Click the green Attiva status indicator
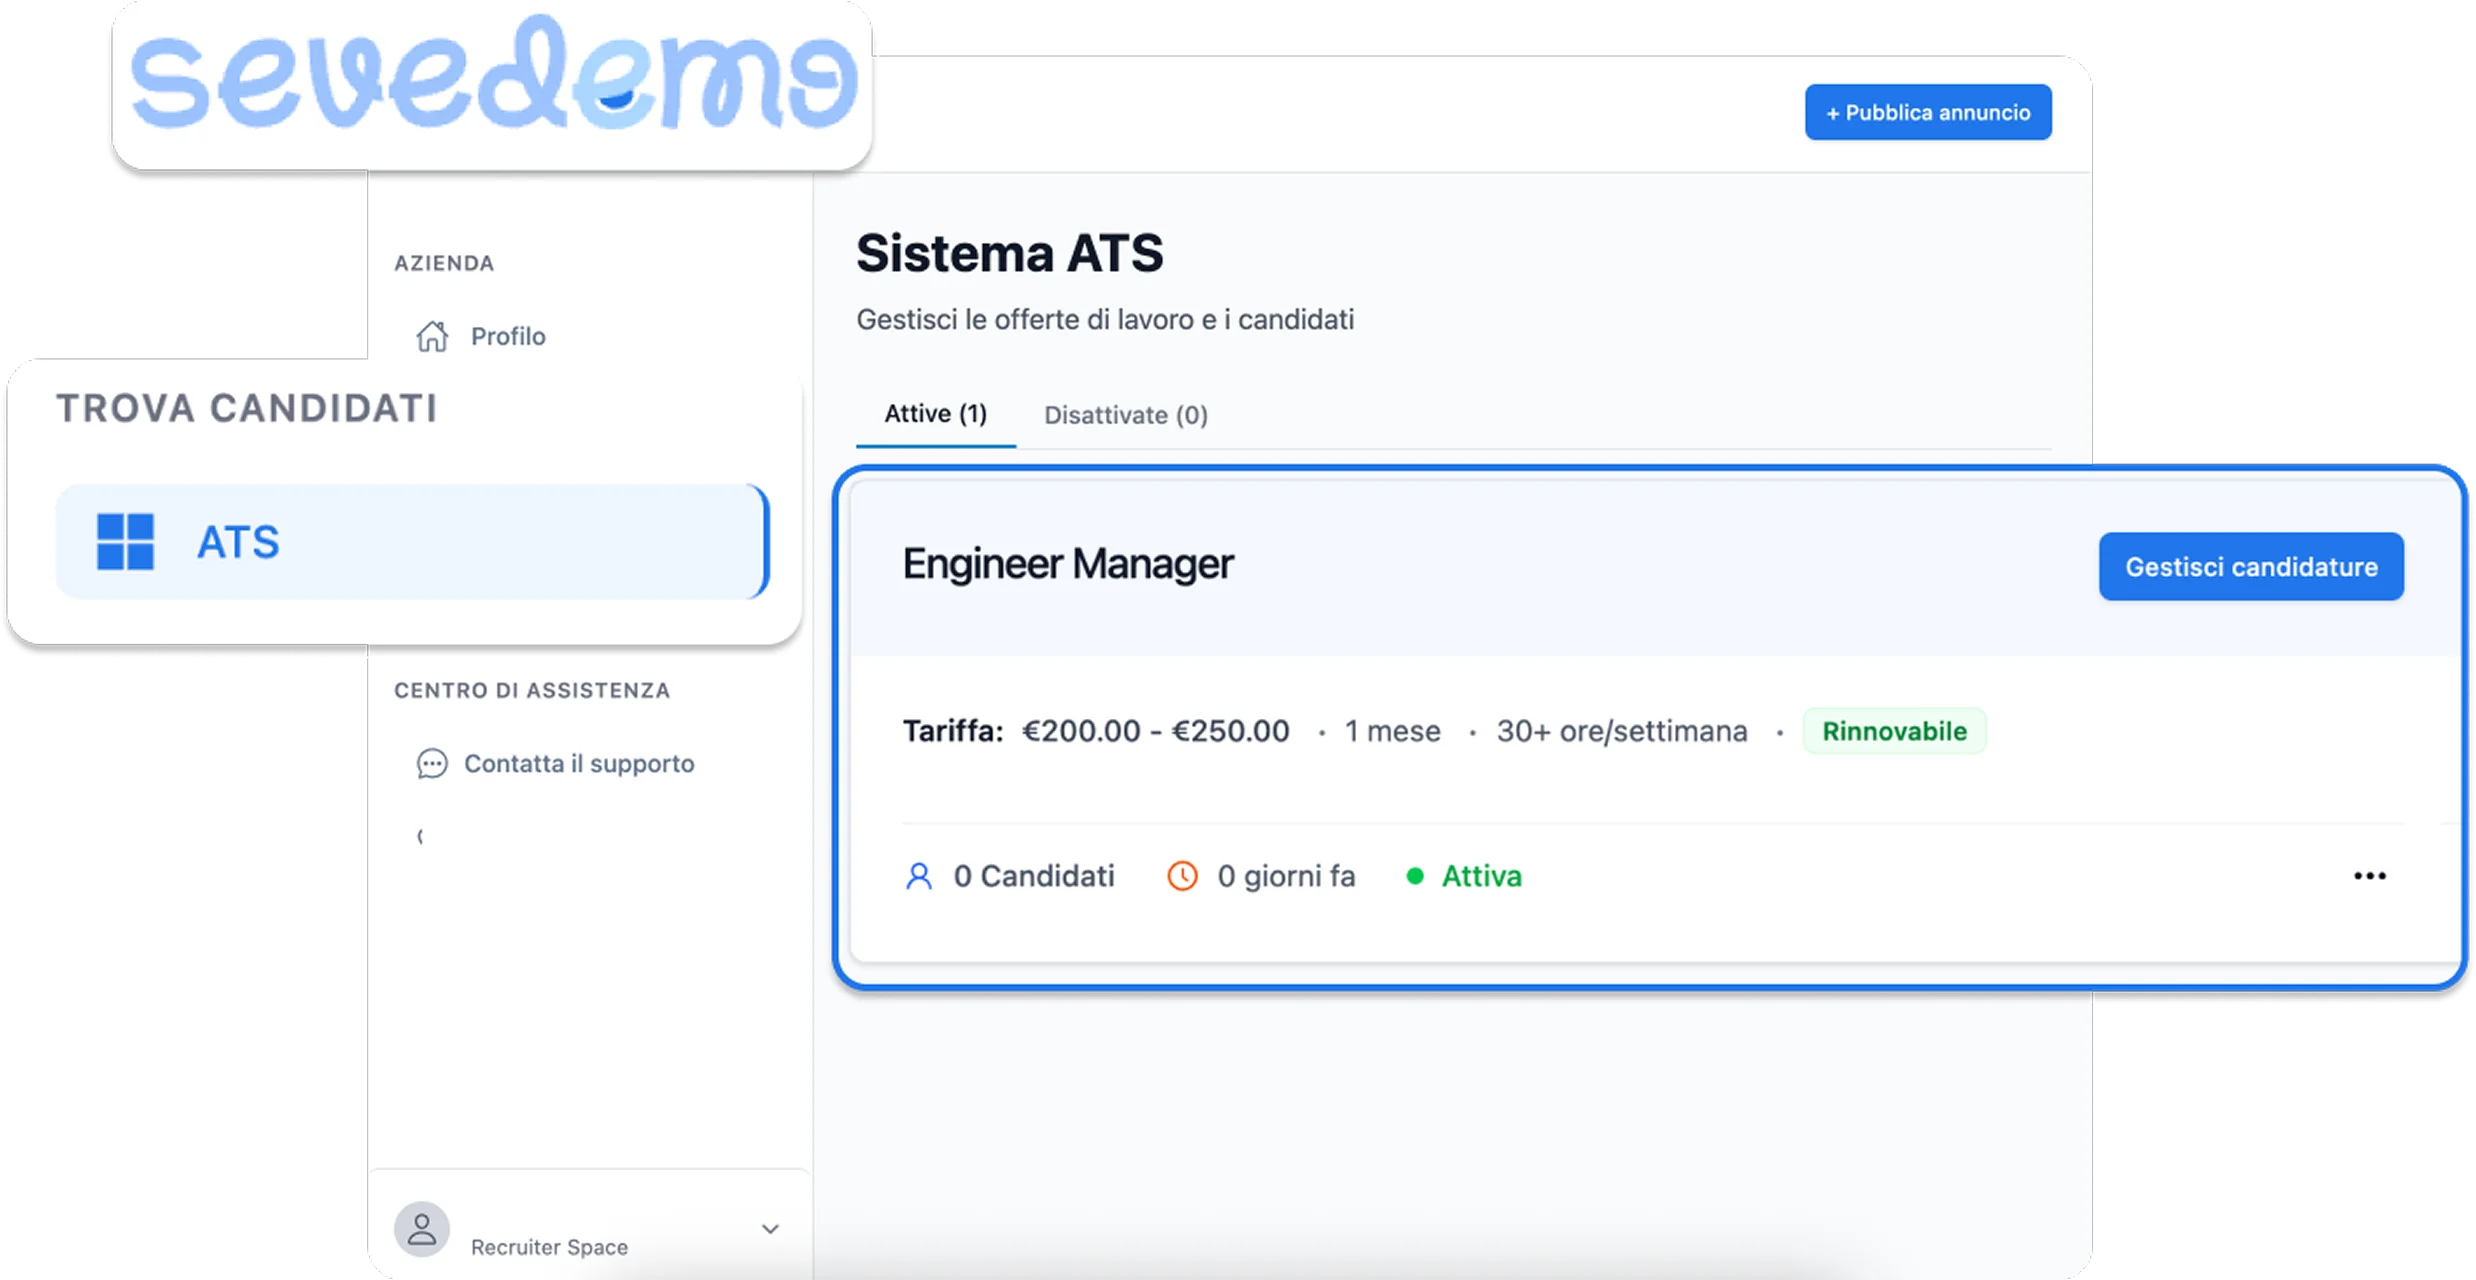The height and width of the screenshot is (1280, 2476). click(1414, 875)
